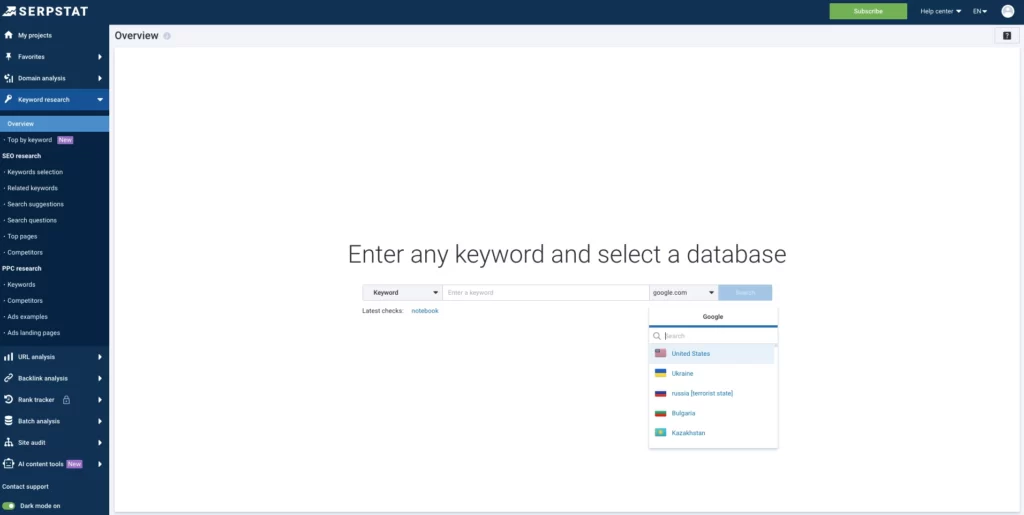Click the Backlink analysis chain icon
Viewport: 1024px width, 515px height.
pyautogui.click(x=8, y=379)
